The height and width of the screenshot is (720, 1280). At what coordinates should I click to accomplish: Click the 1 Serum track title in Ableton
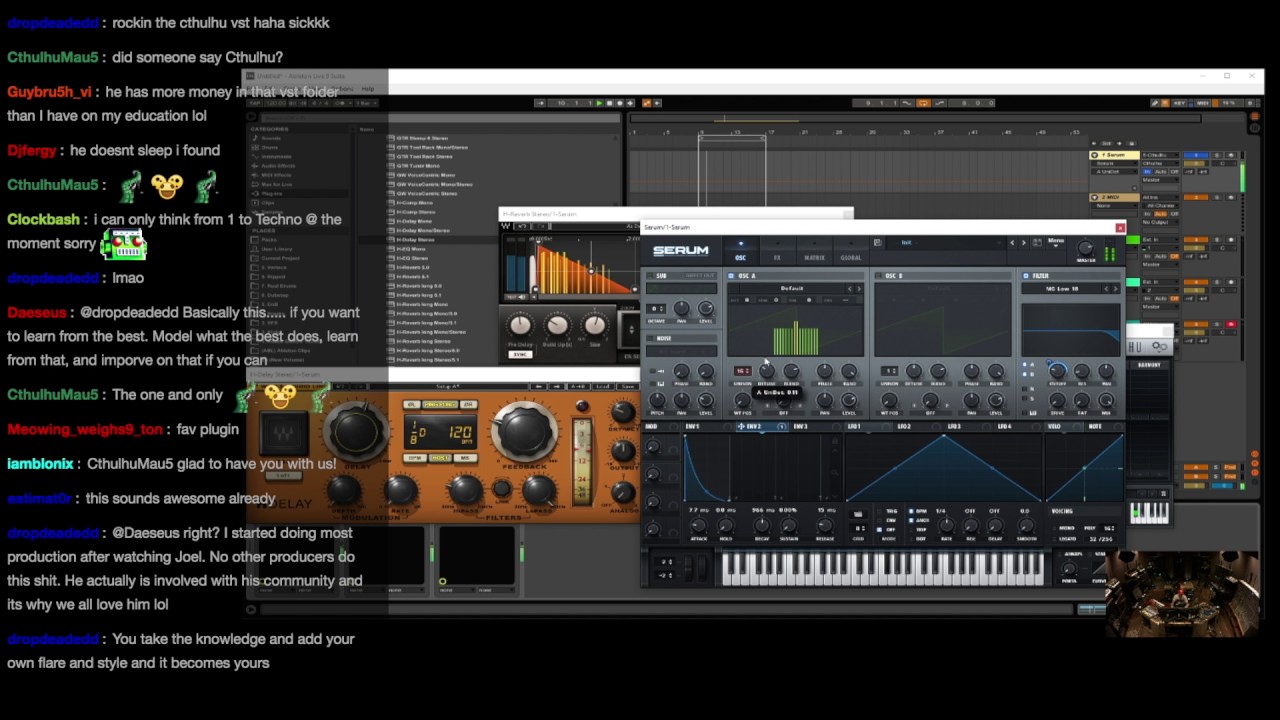tap(1115, 155)
